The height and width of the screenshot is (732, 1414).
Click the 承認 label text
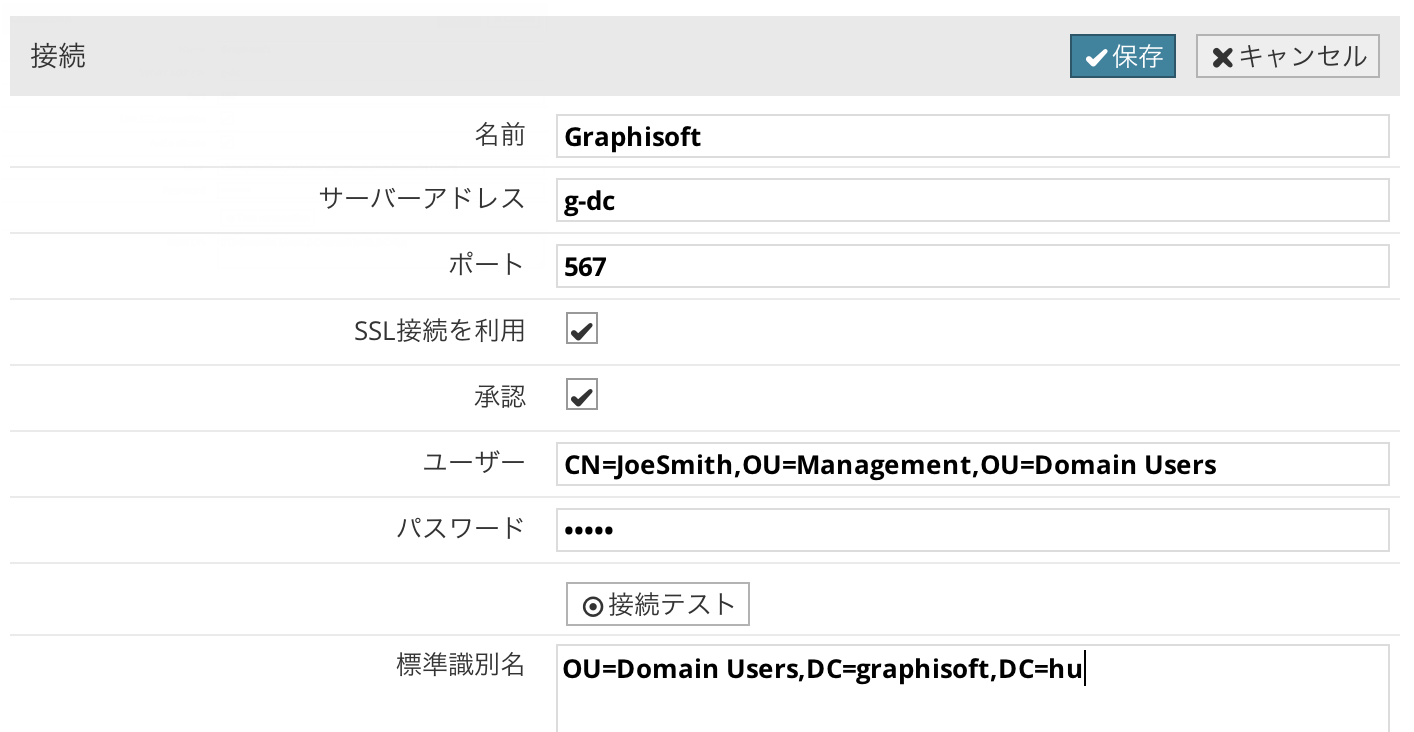499,396
